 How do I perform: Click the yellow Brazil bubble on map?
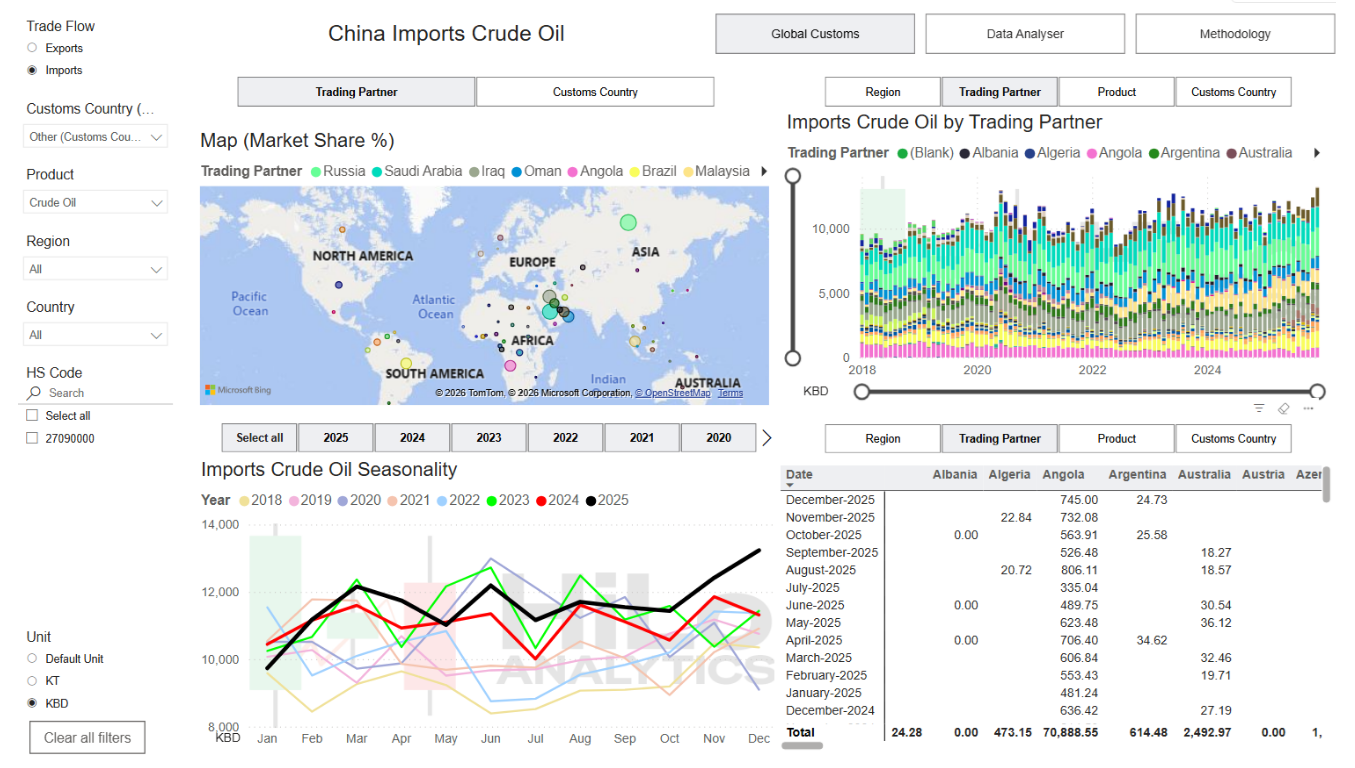(406, 364)
